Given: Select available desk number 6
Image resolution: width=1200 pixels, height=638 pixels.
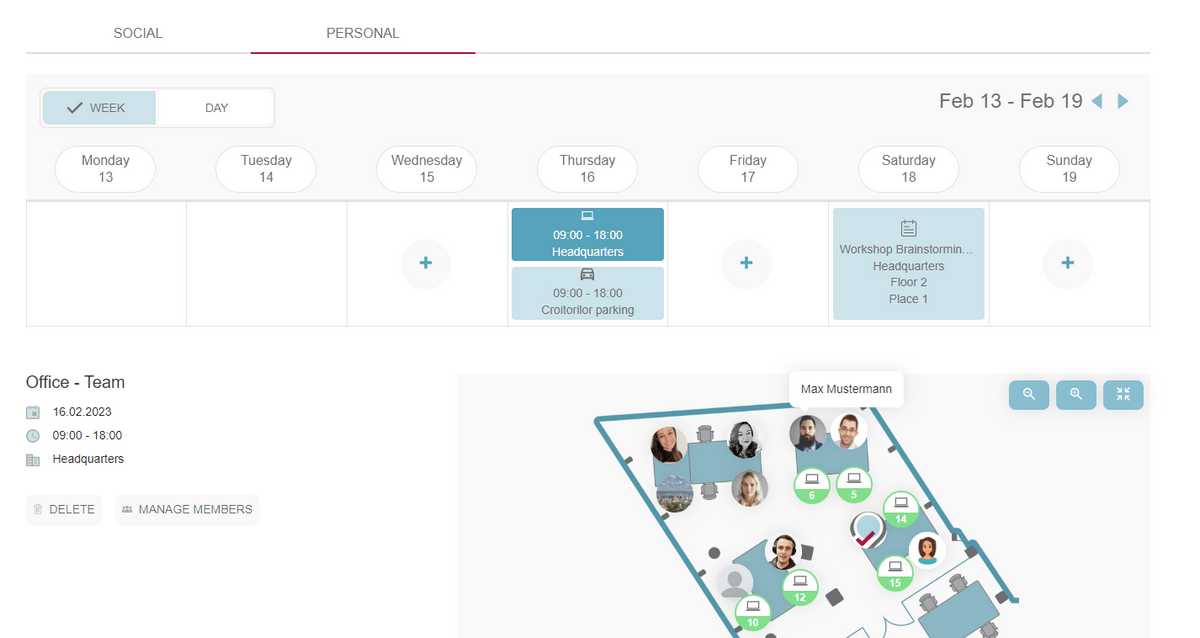Looking at the screenshot, I should click(811, 486).
